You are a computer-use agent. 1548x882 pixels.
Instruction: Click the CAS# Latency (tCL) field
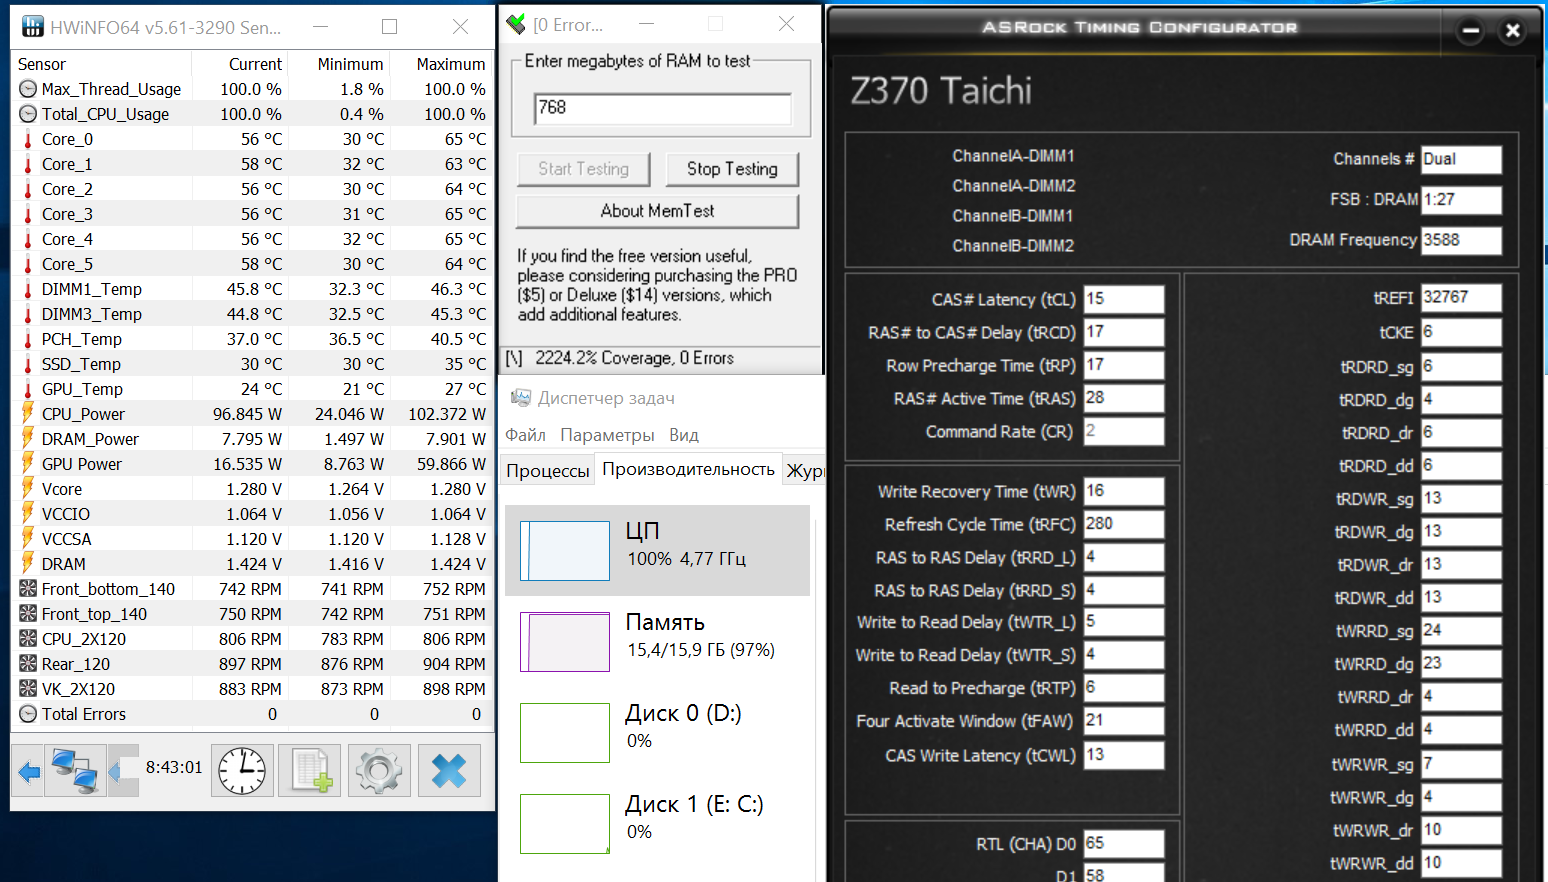pyautogui.click(x=1124, y=299)
